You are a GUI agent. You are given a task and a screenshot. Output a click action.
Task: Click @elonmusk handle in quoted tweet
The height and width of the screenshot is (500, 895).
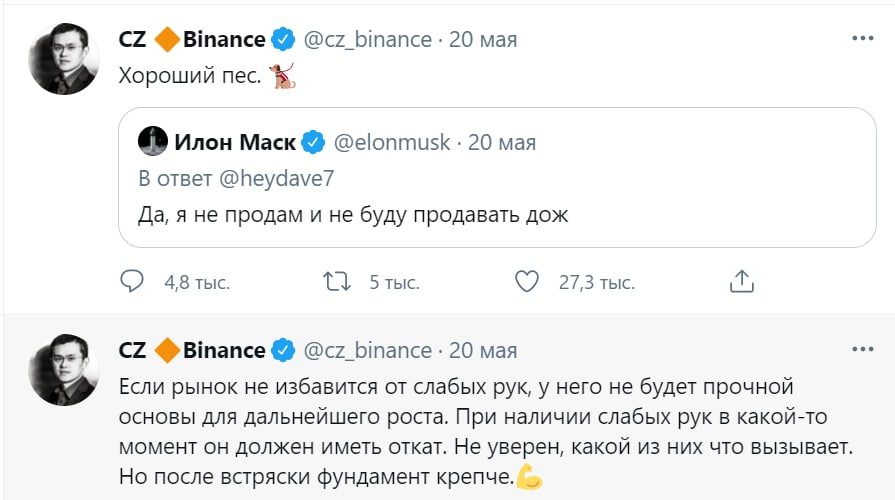390,142
